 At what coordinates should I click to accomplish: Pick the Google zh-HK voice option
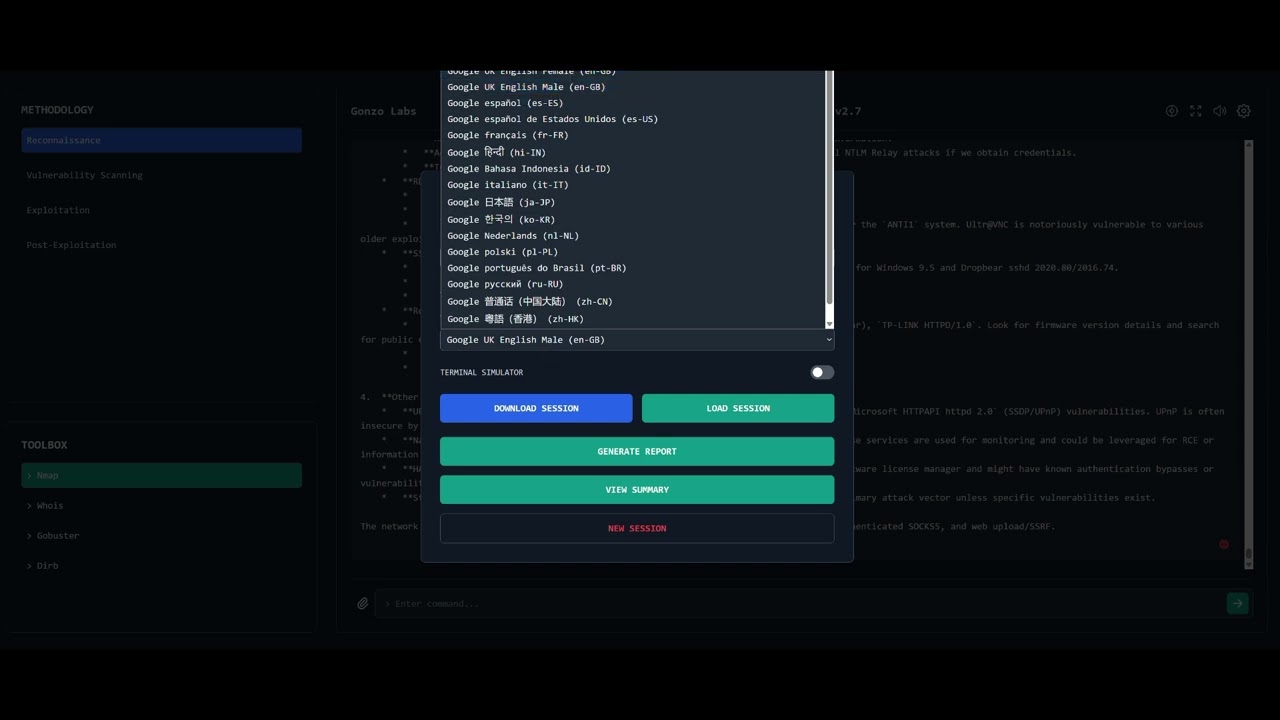point(632,319)
